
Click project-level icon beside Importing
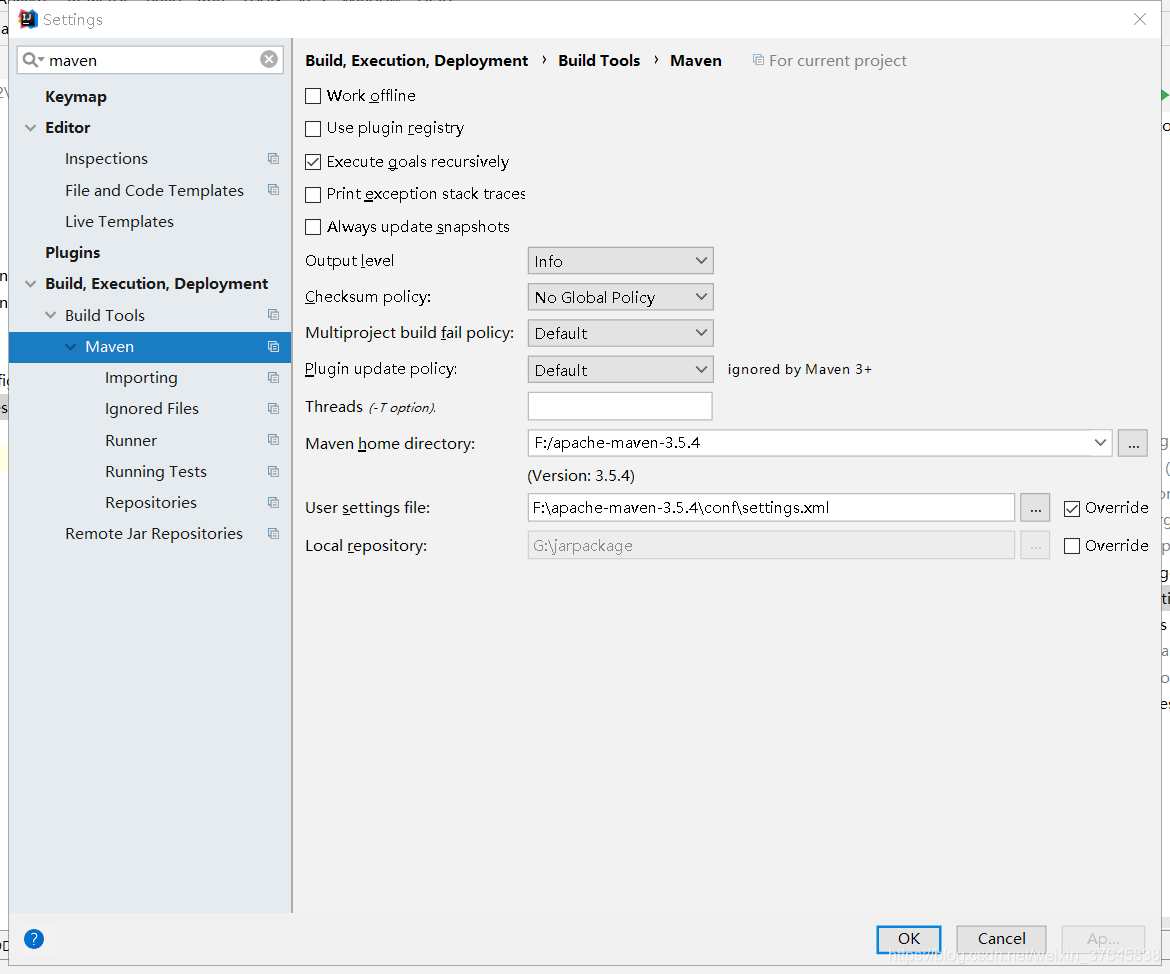coord(273,378)
